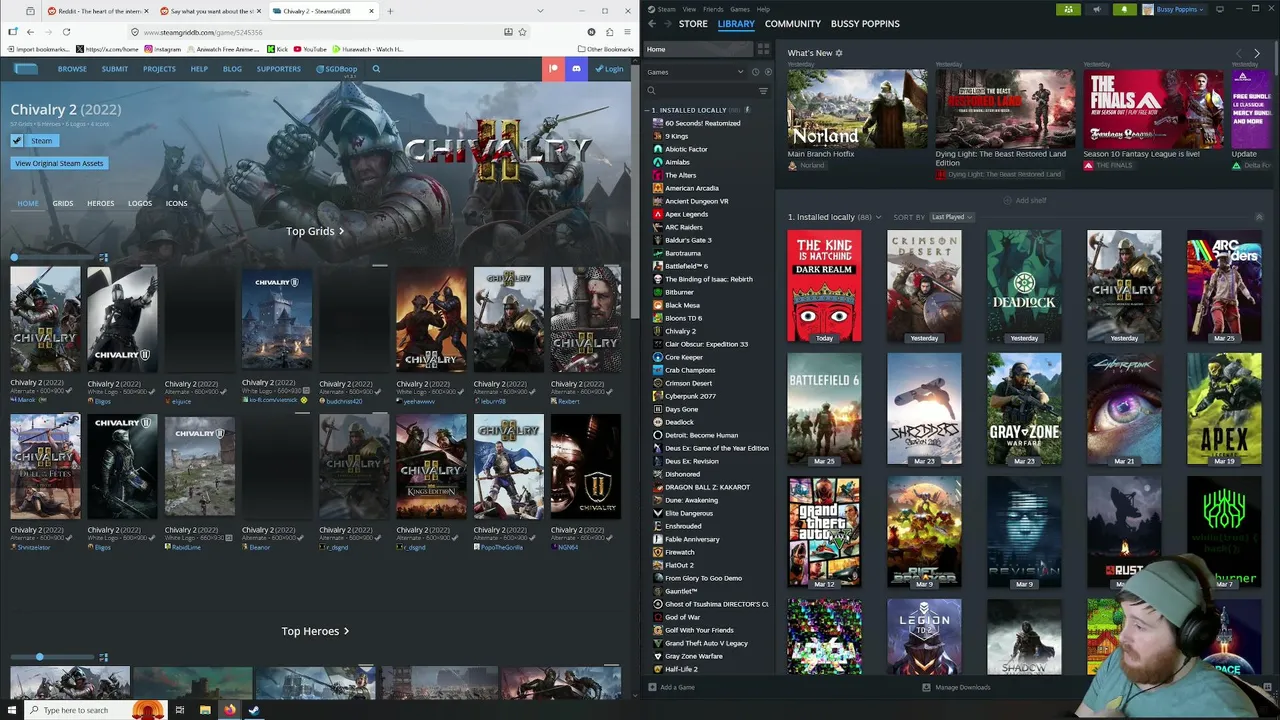Open the Games filter dropdown in Steam
The height and width of the screenshot is (720, 1280).
click(696, 72)
